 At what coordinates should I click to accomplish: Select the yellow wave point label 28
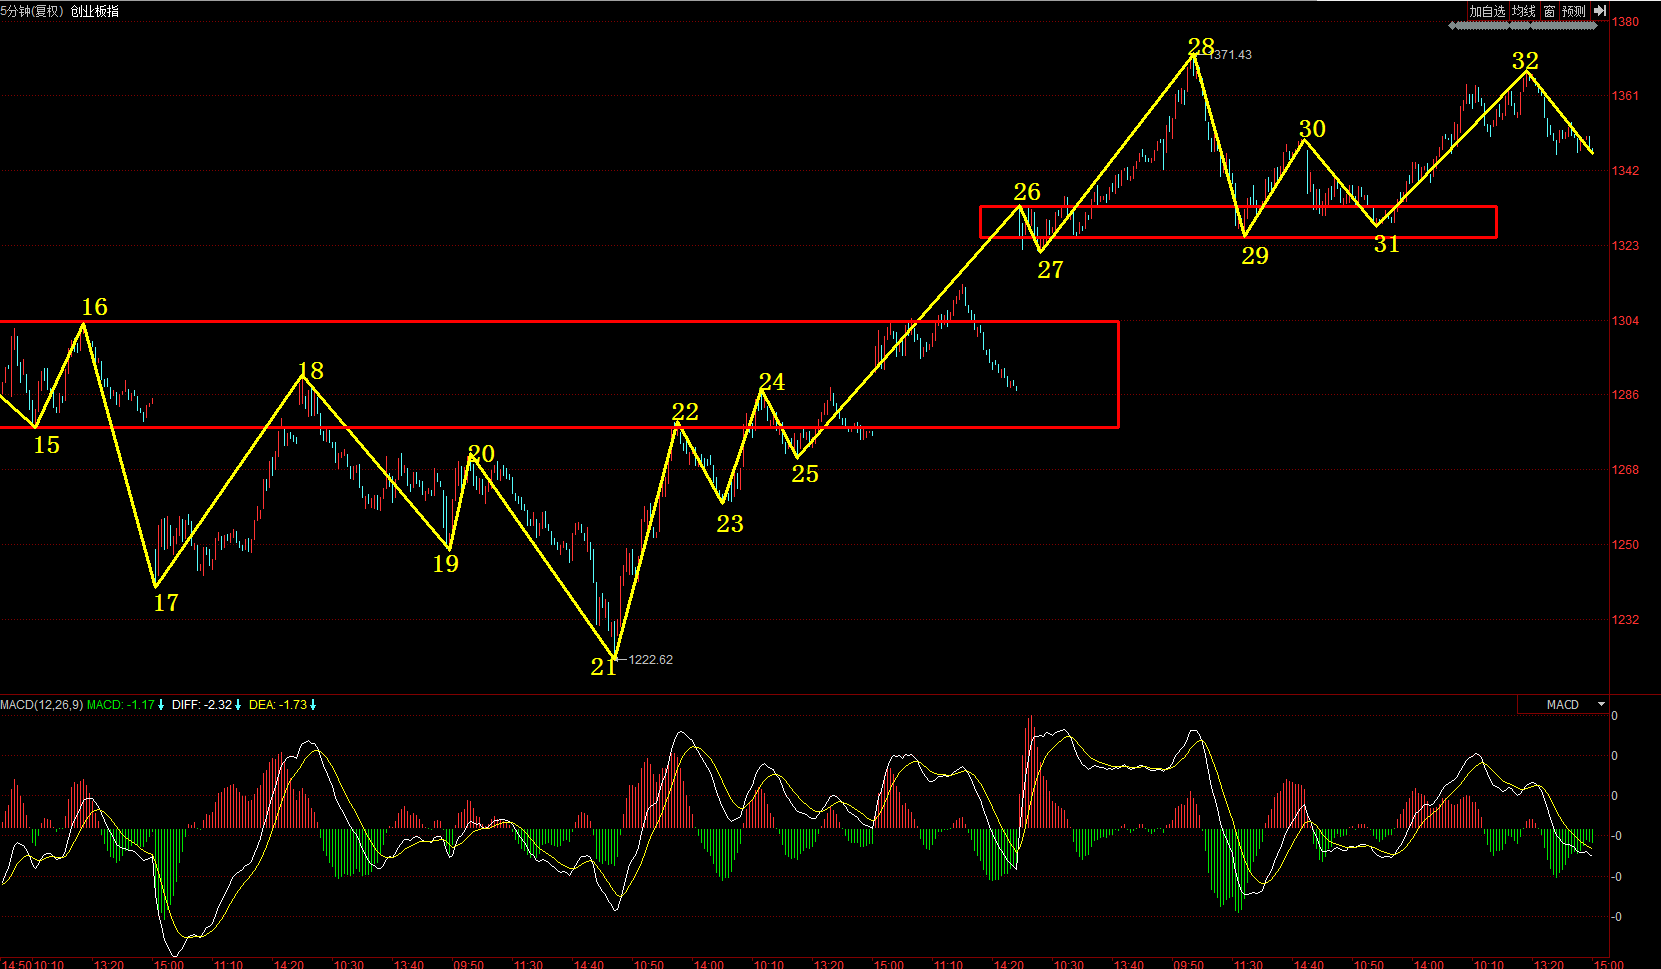[1200, 47]
